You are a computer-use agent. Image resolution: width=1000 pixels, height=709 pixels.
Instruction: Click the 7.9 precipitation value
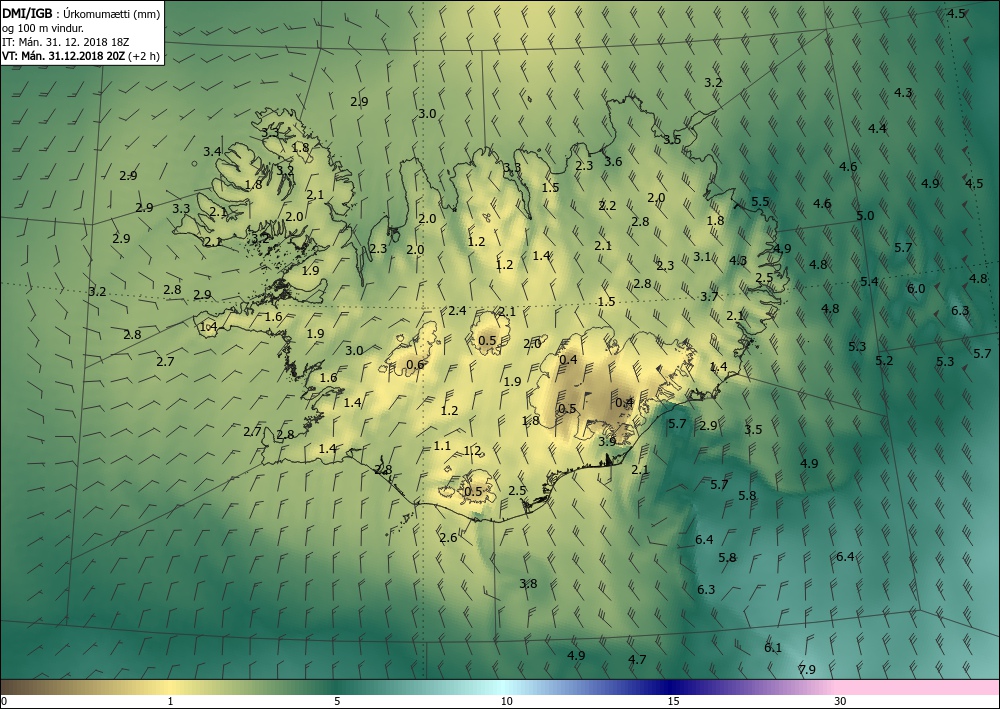tap(807, 669)
